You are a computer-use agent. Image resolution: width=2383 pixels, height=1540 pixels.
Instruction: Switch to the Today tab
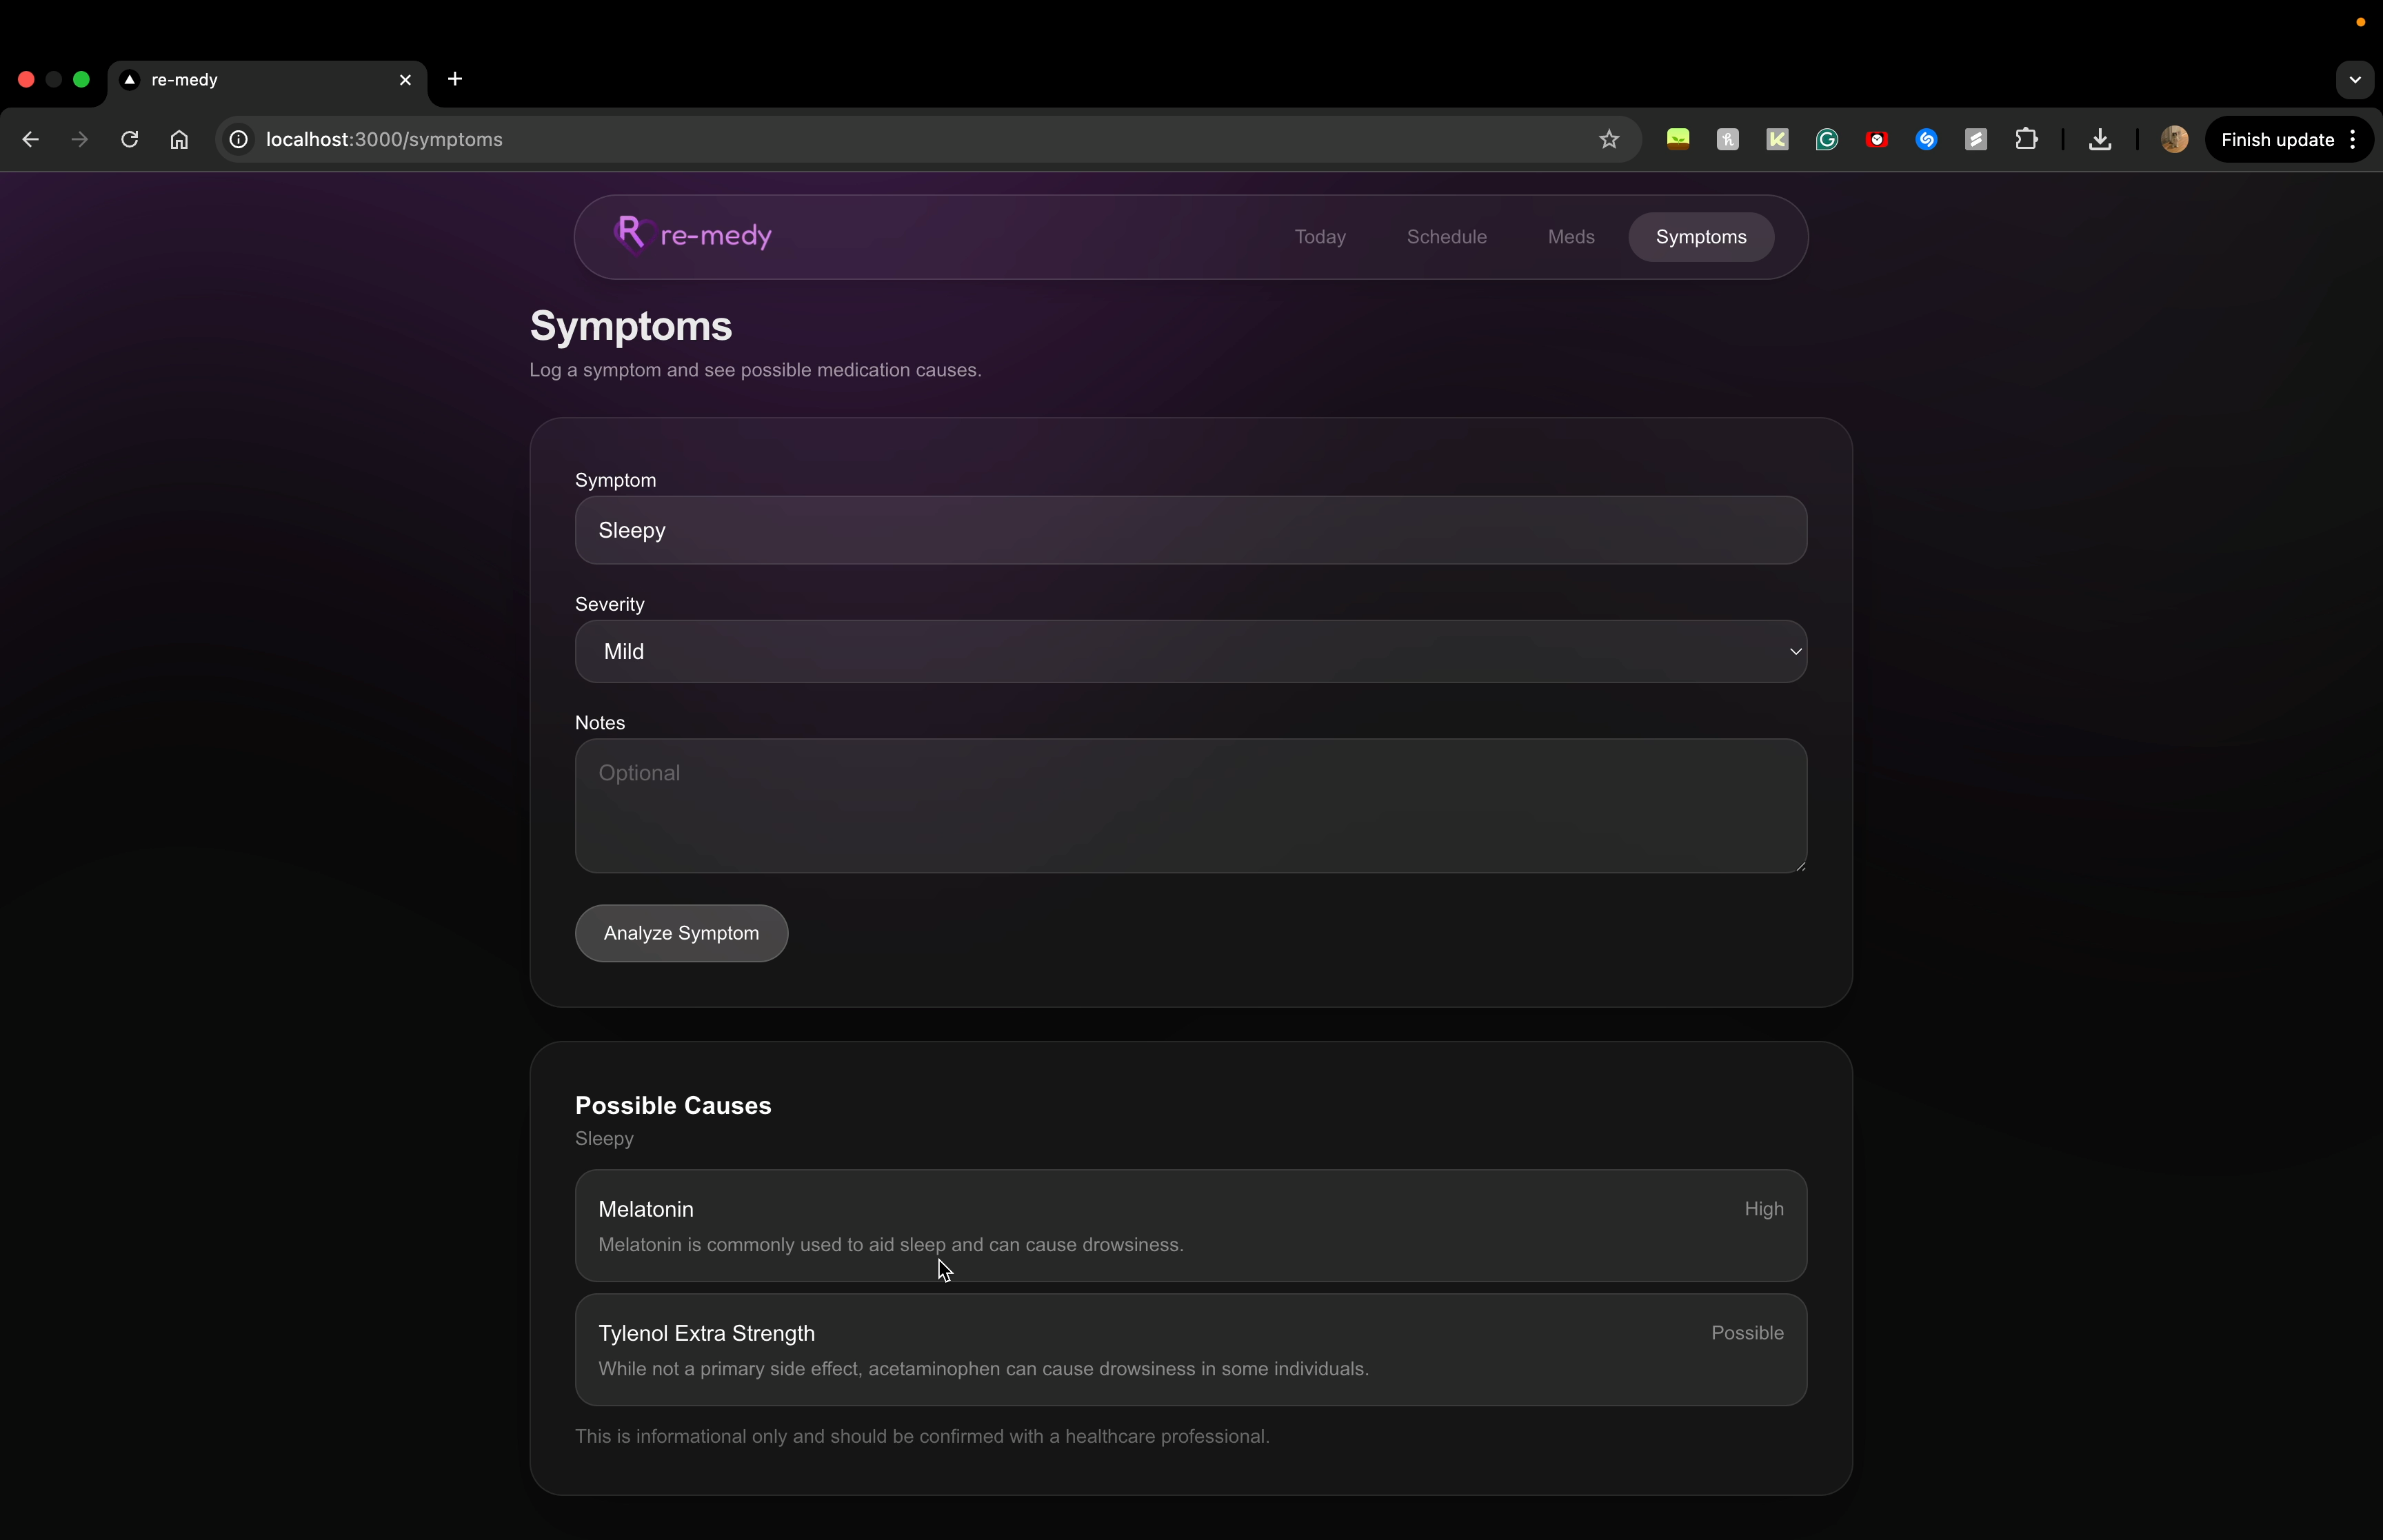[1319, 237]
